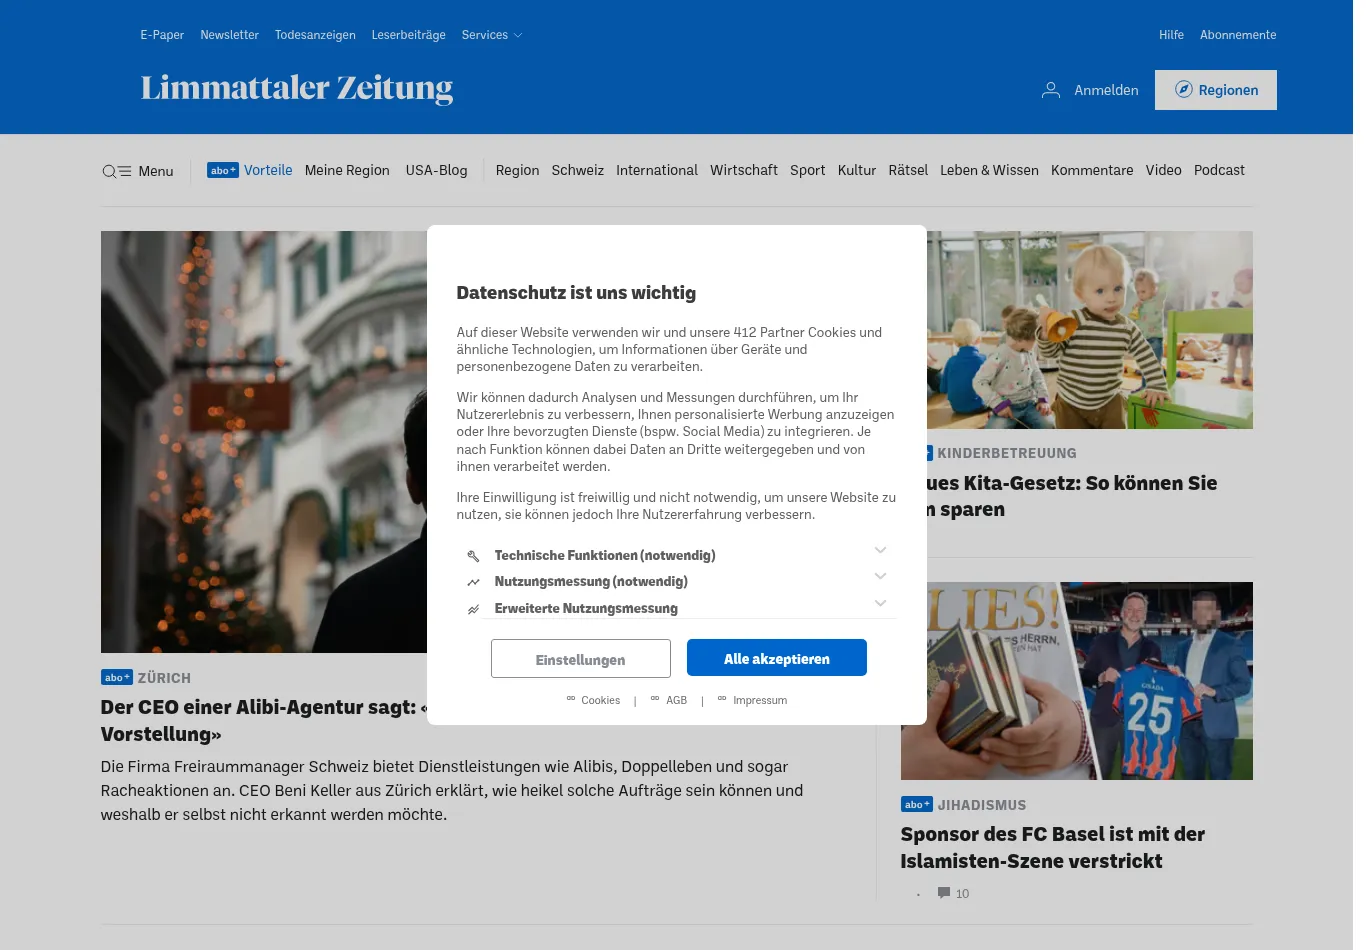This screenshot has width=1368, height=950.
Task: Expand Erweiterte Nutzungsmessung chevron
Action: pos(881,603)
